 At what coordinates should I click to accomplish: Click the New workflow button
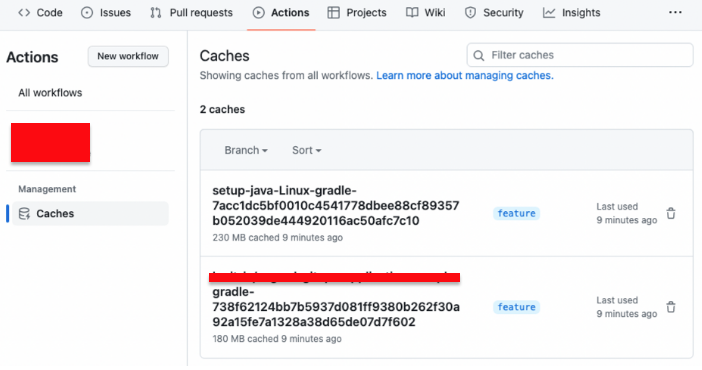tap(128, 56)
